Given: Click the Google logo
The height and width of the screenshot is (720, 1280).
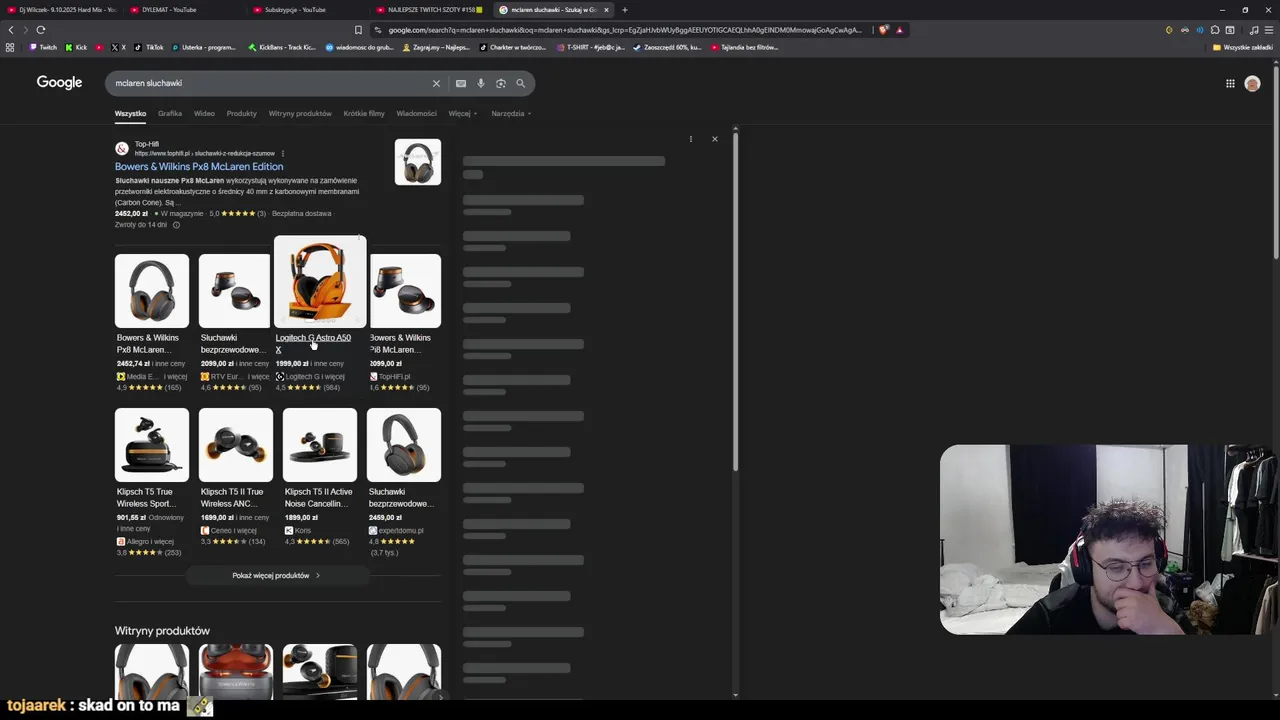Looking at the screenshot, I should (59, 83).
